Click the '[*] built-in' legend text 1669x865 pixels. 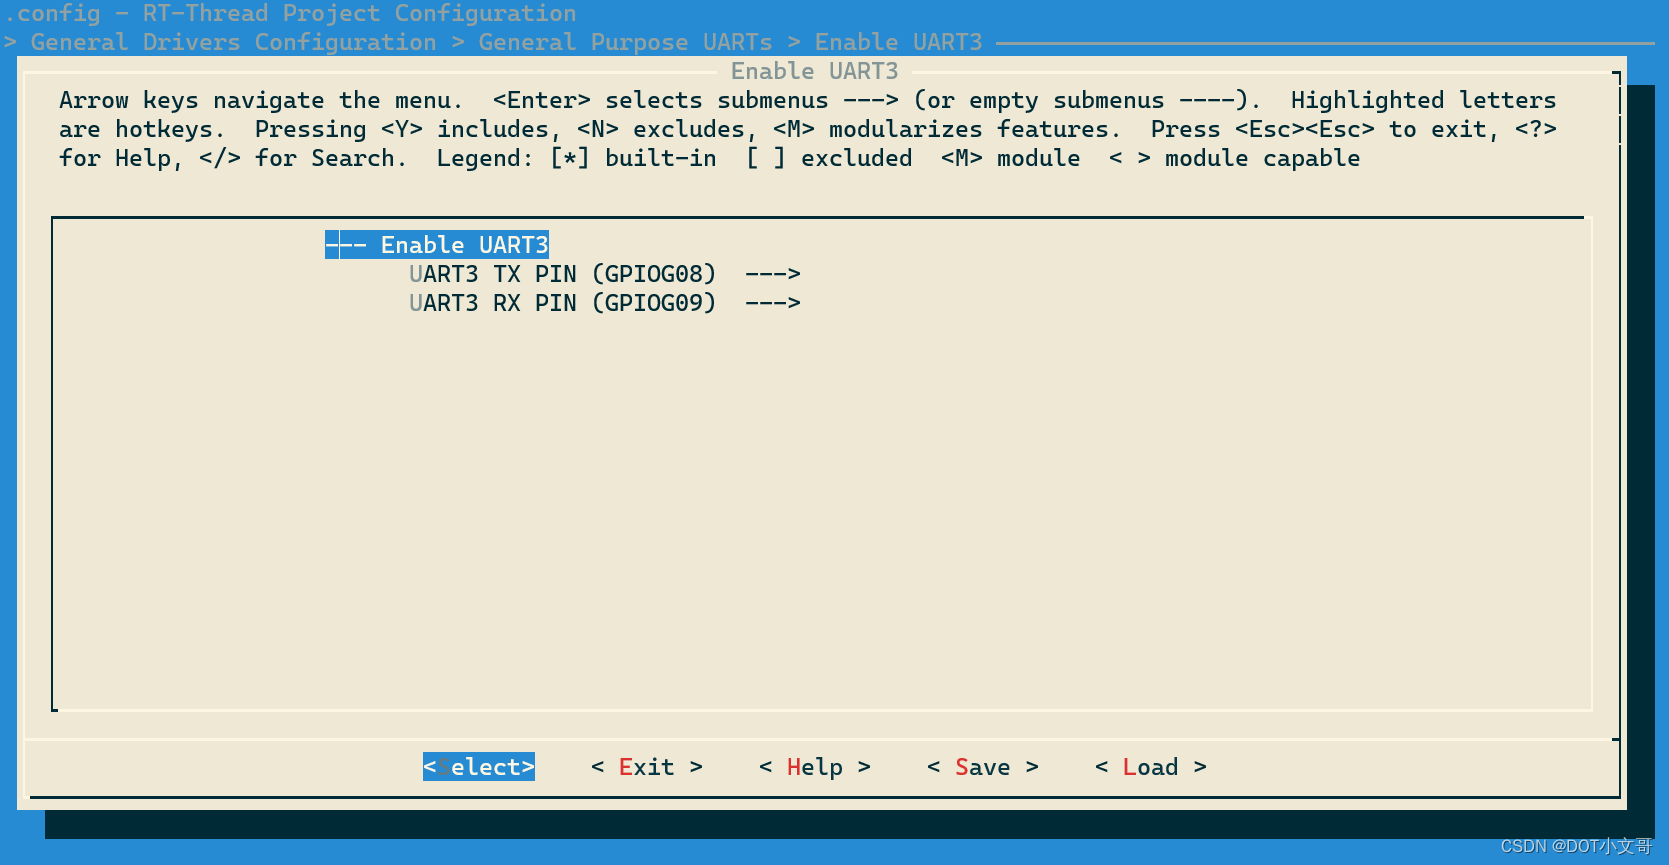[633, 158]
